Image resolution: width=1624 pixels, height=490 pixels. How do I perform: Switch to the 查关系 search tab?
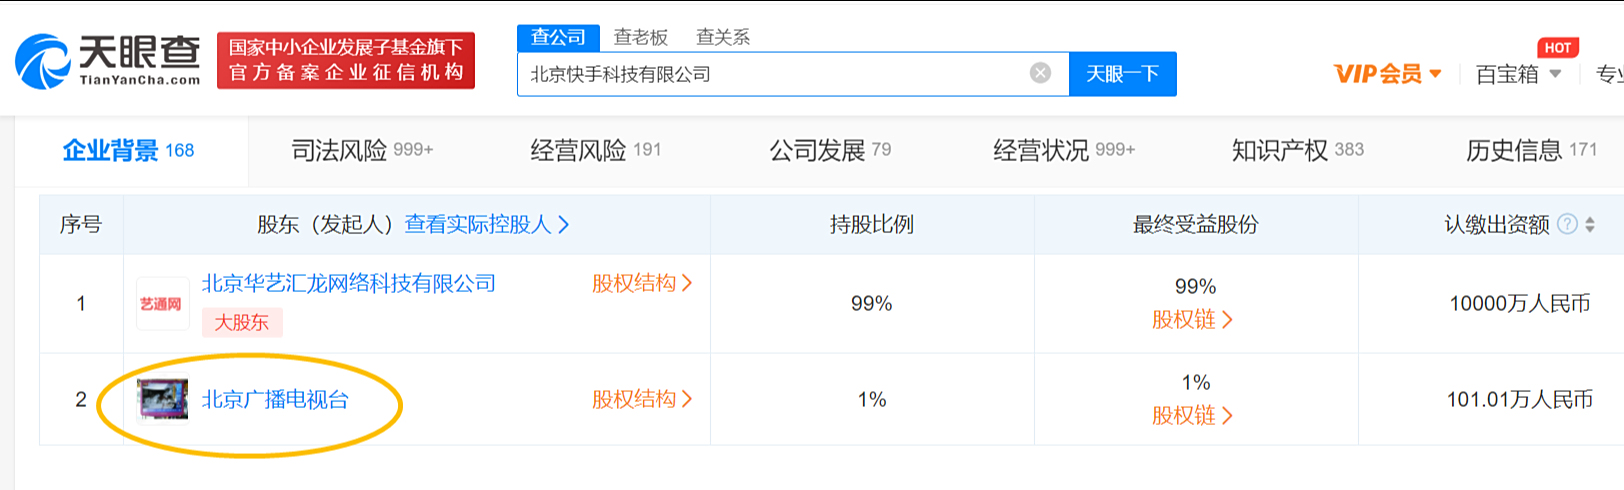click(x=722, y=38)
